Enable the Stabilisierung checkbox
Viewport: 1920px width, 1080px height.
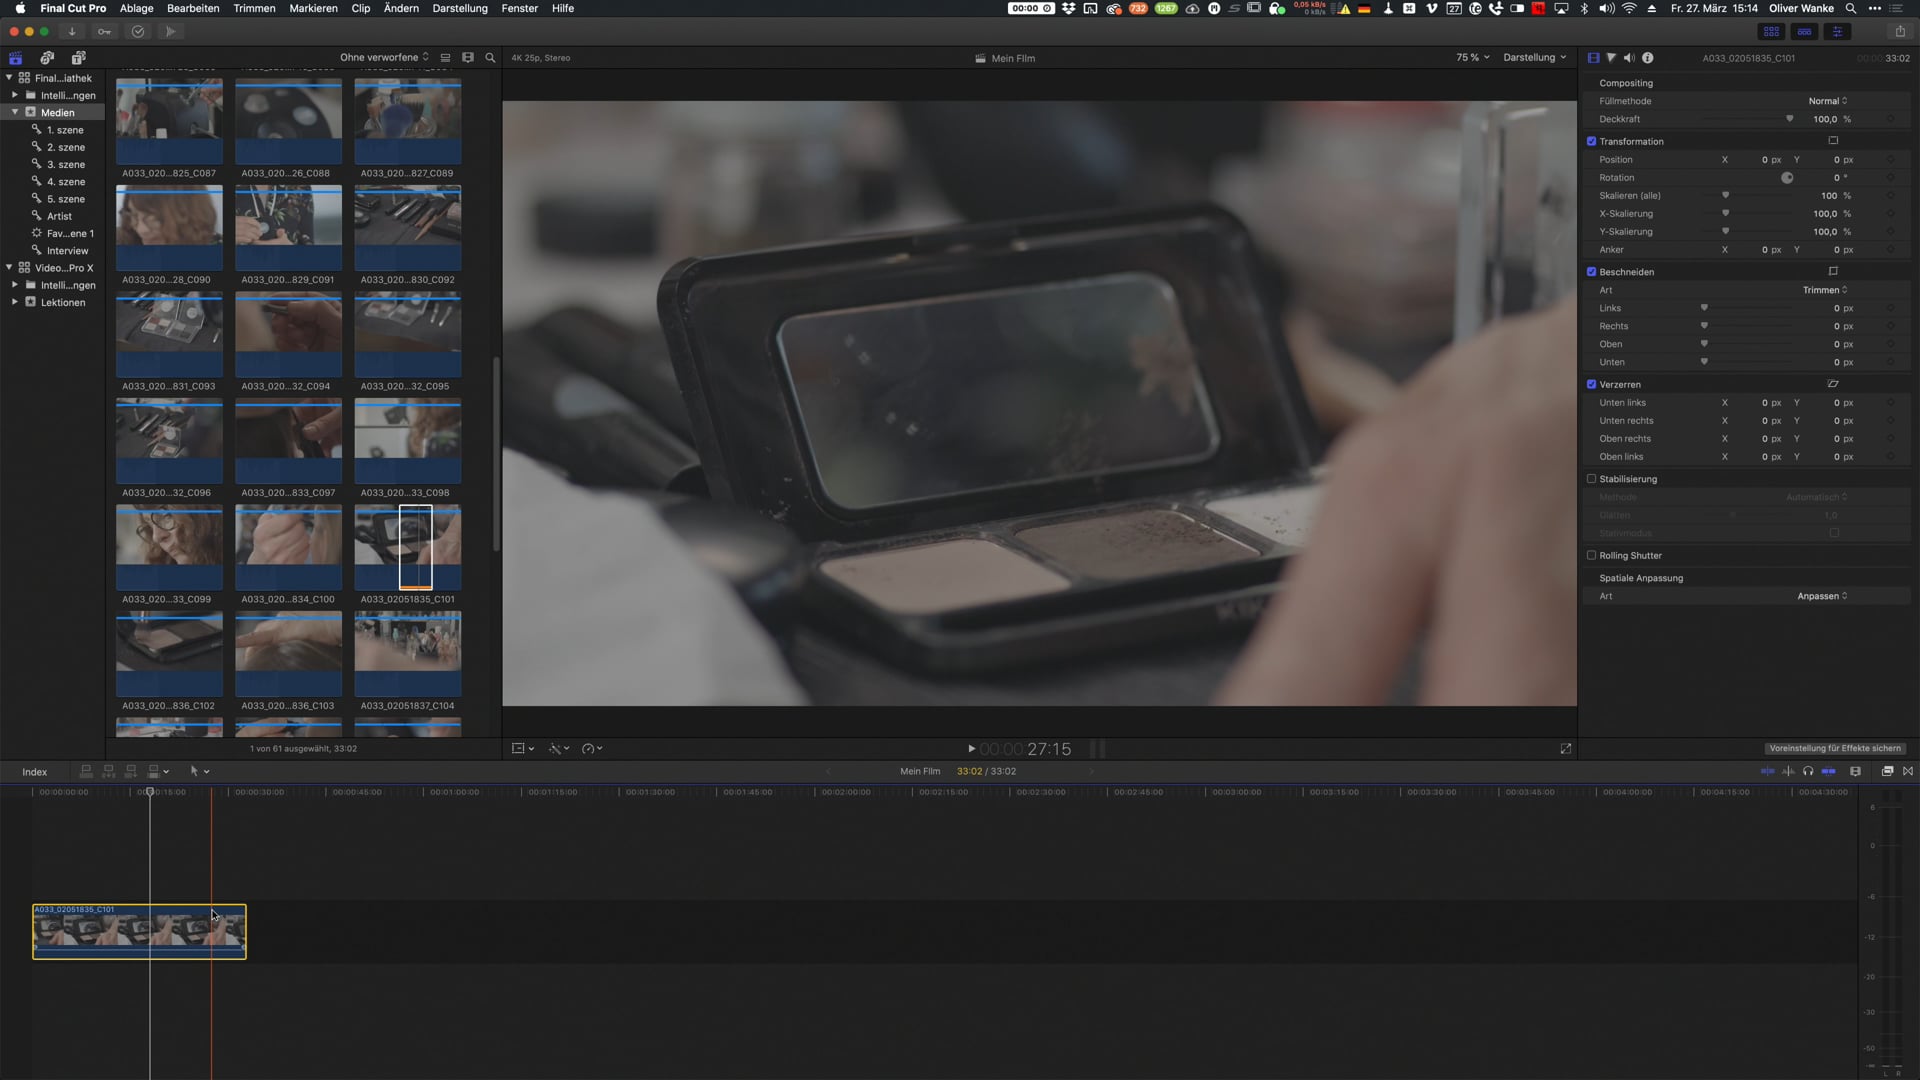coord(1591,479)
